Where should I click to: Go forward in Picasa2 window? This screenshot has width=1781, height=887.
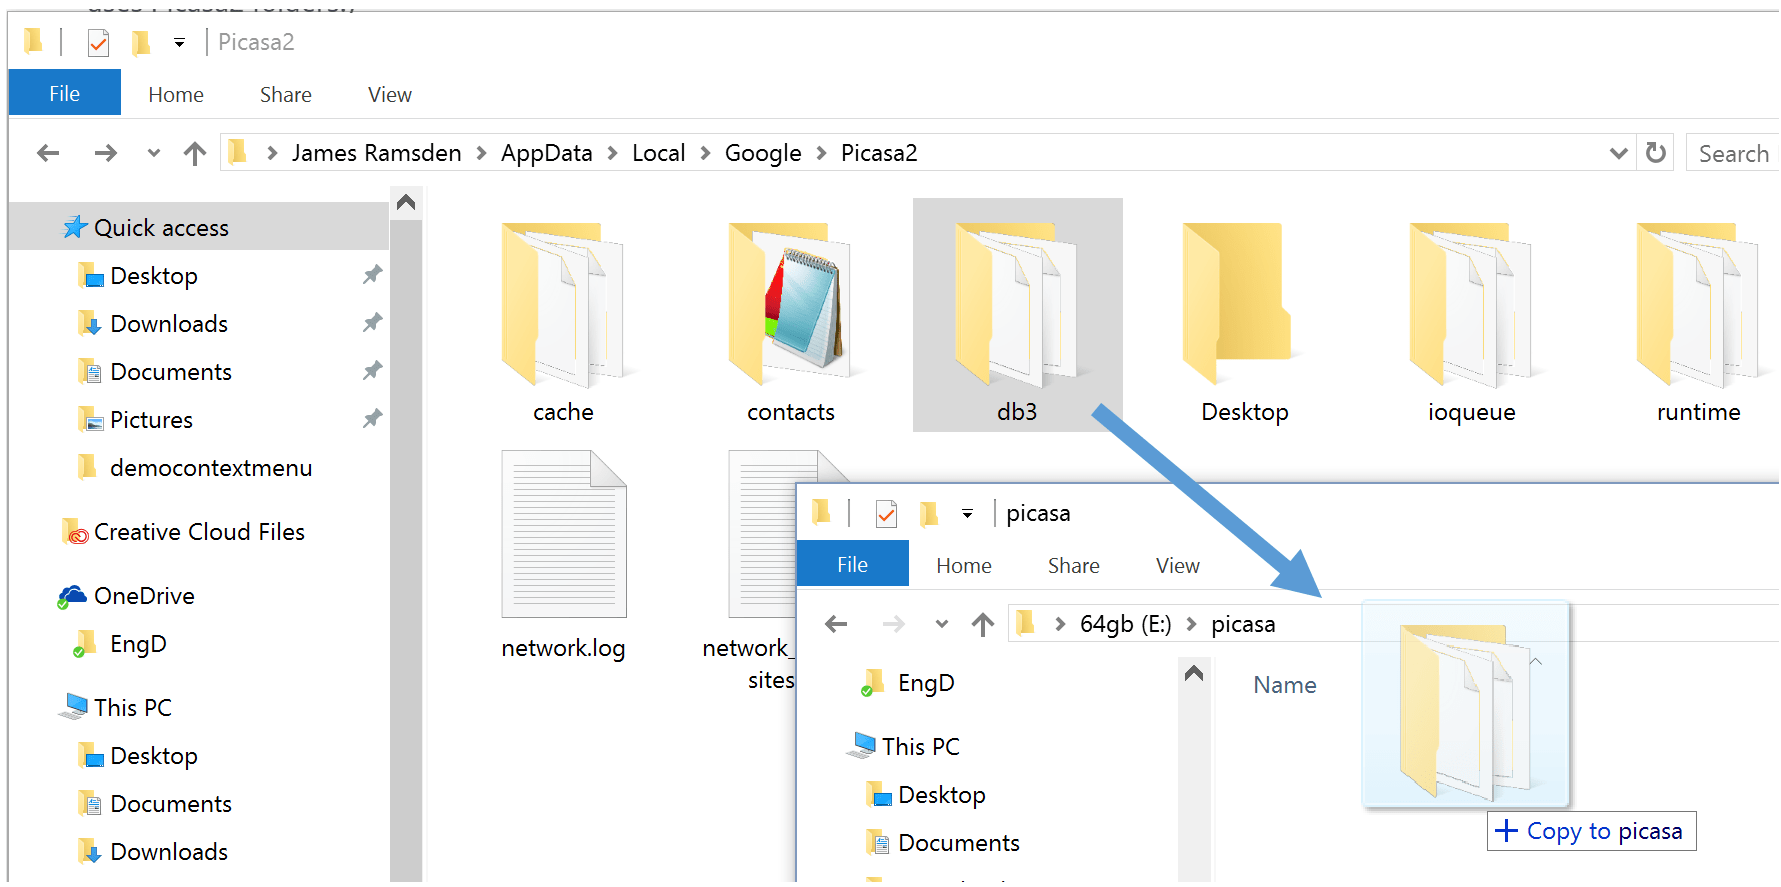tap(105, 153)
